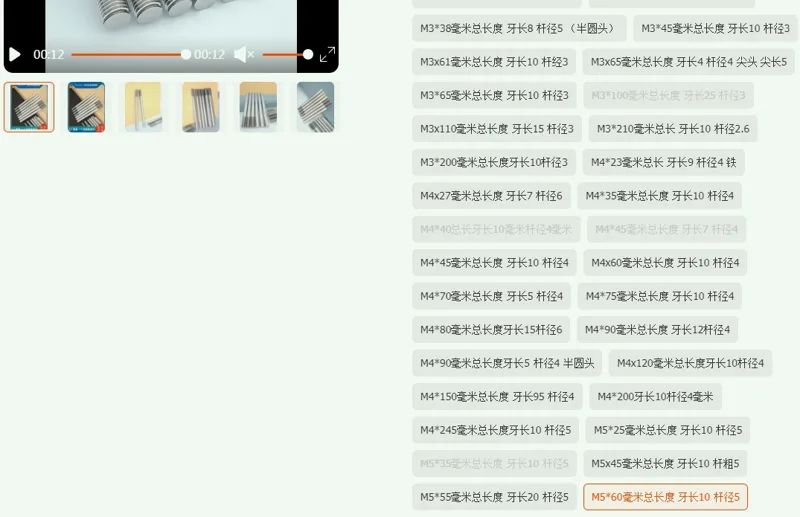Unmute the video with the speaker icon
The height and width of the screenshot is (517, 800).
(244, 54)
